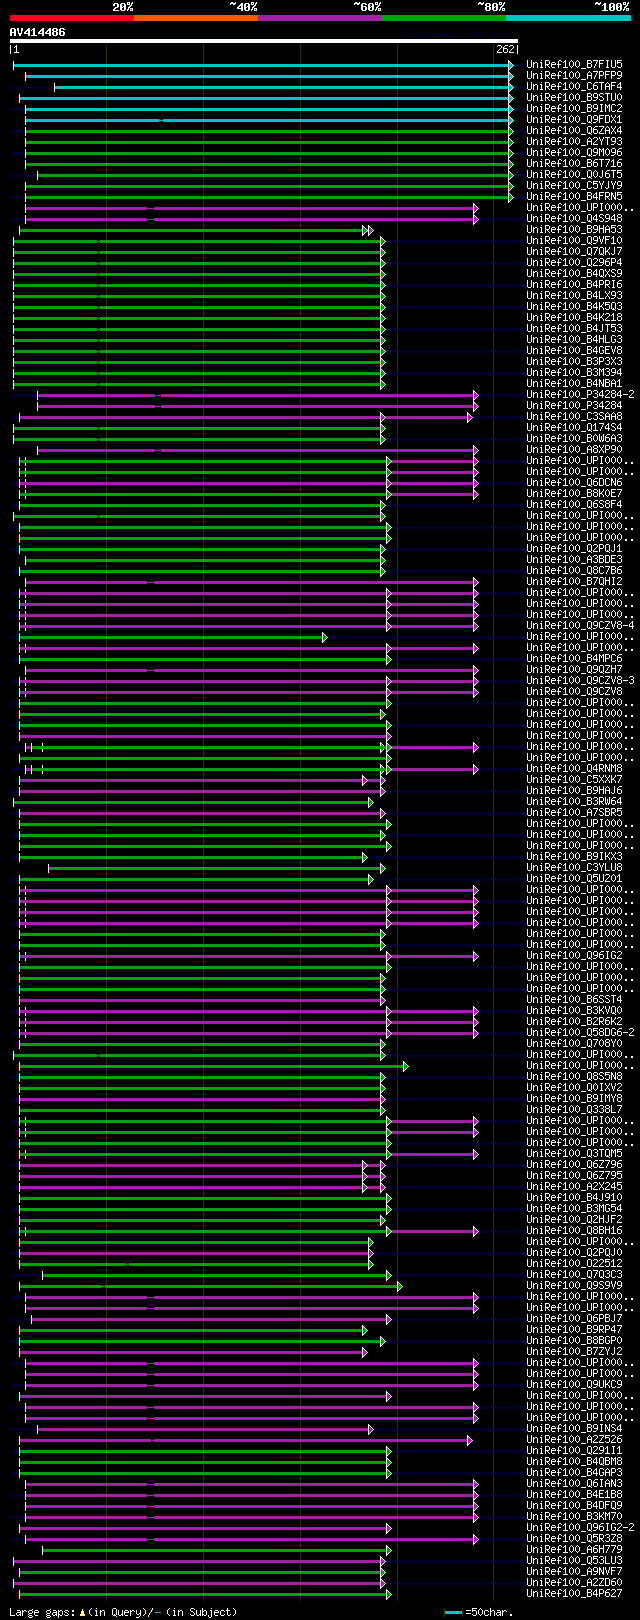Click the UniRef100_B9HA53 label
640x1620 pixels.
click(574, 229)
